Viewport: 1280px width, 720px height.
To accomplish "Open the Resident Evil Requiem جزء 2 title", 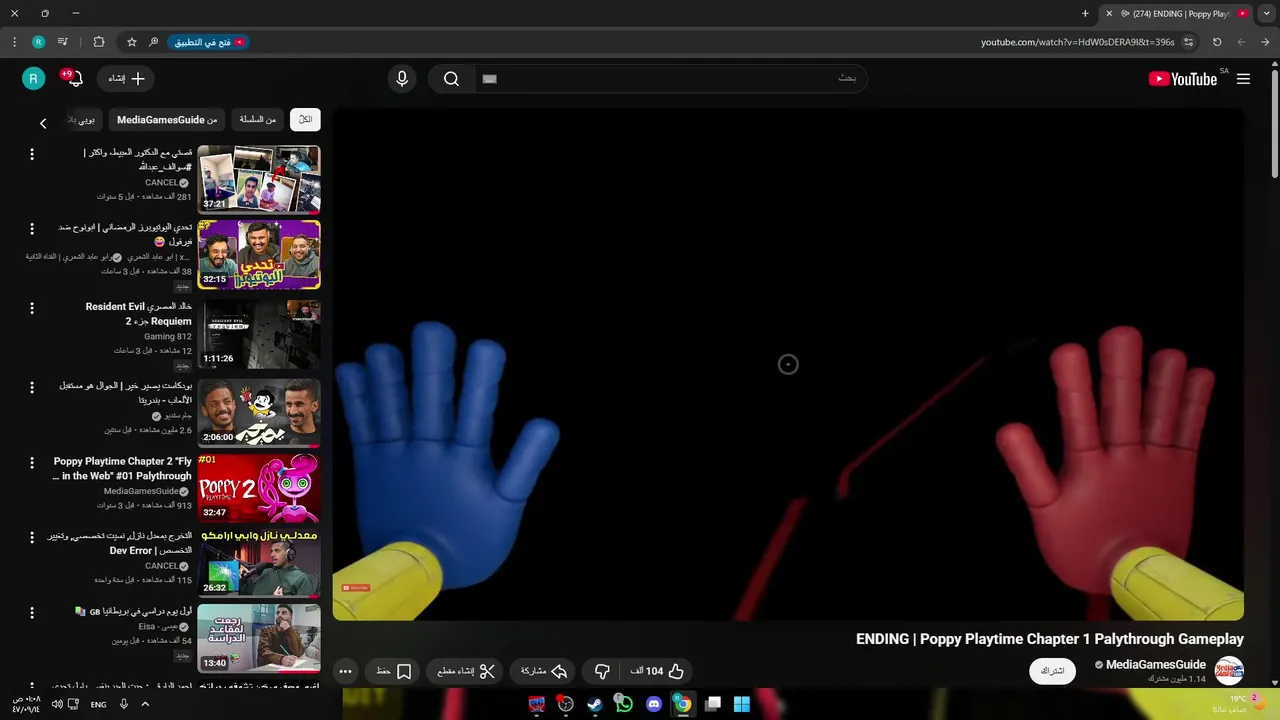I will tap(139, 314).
